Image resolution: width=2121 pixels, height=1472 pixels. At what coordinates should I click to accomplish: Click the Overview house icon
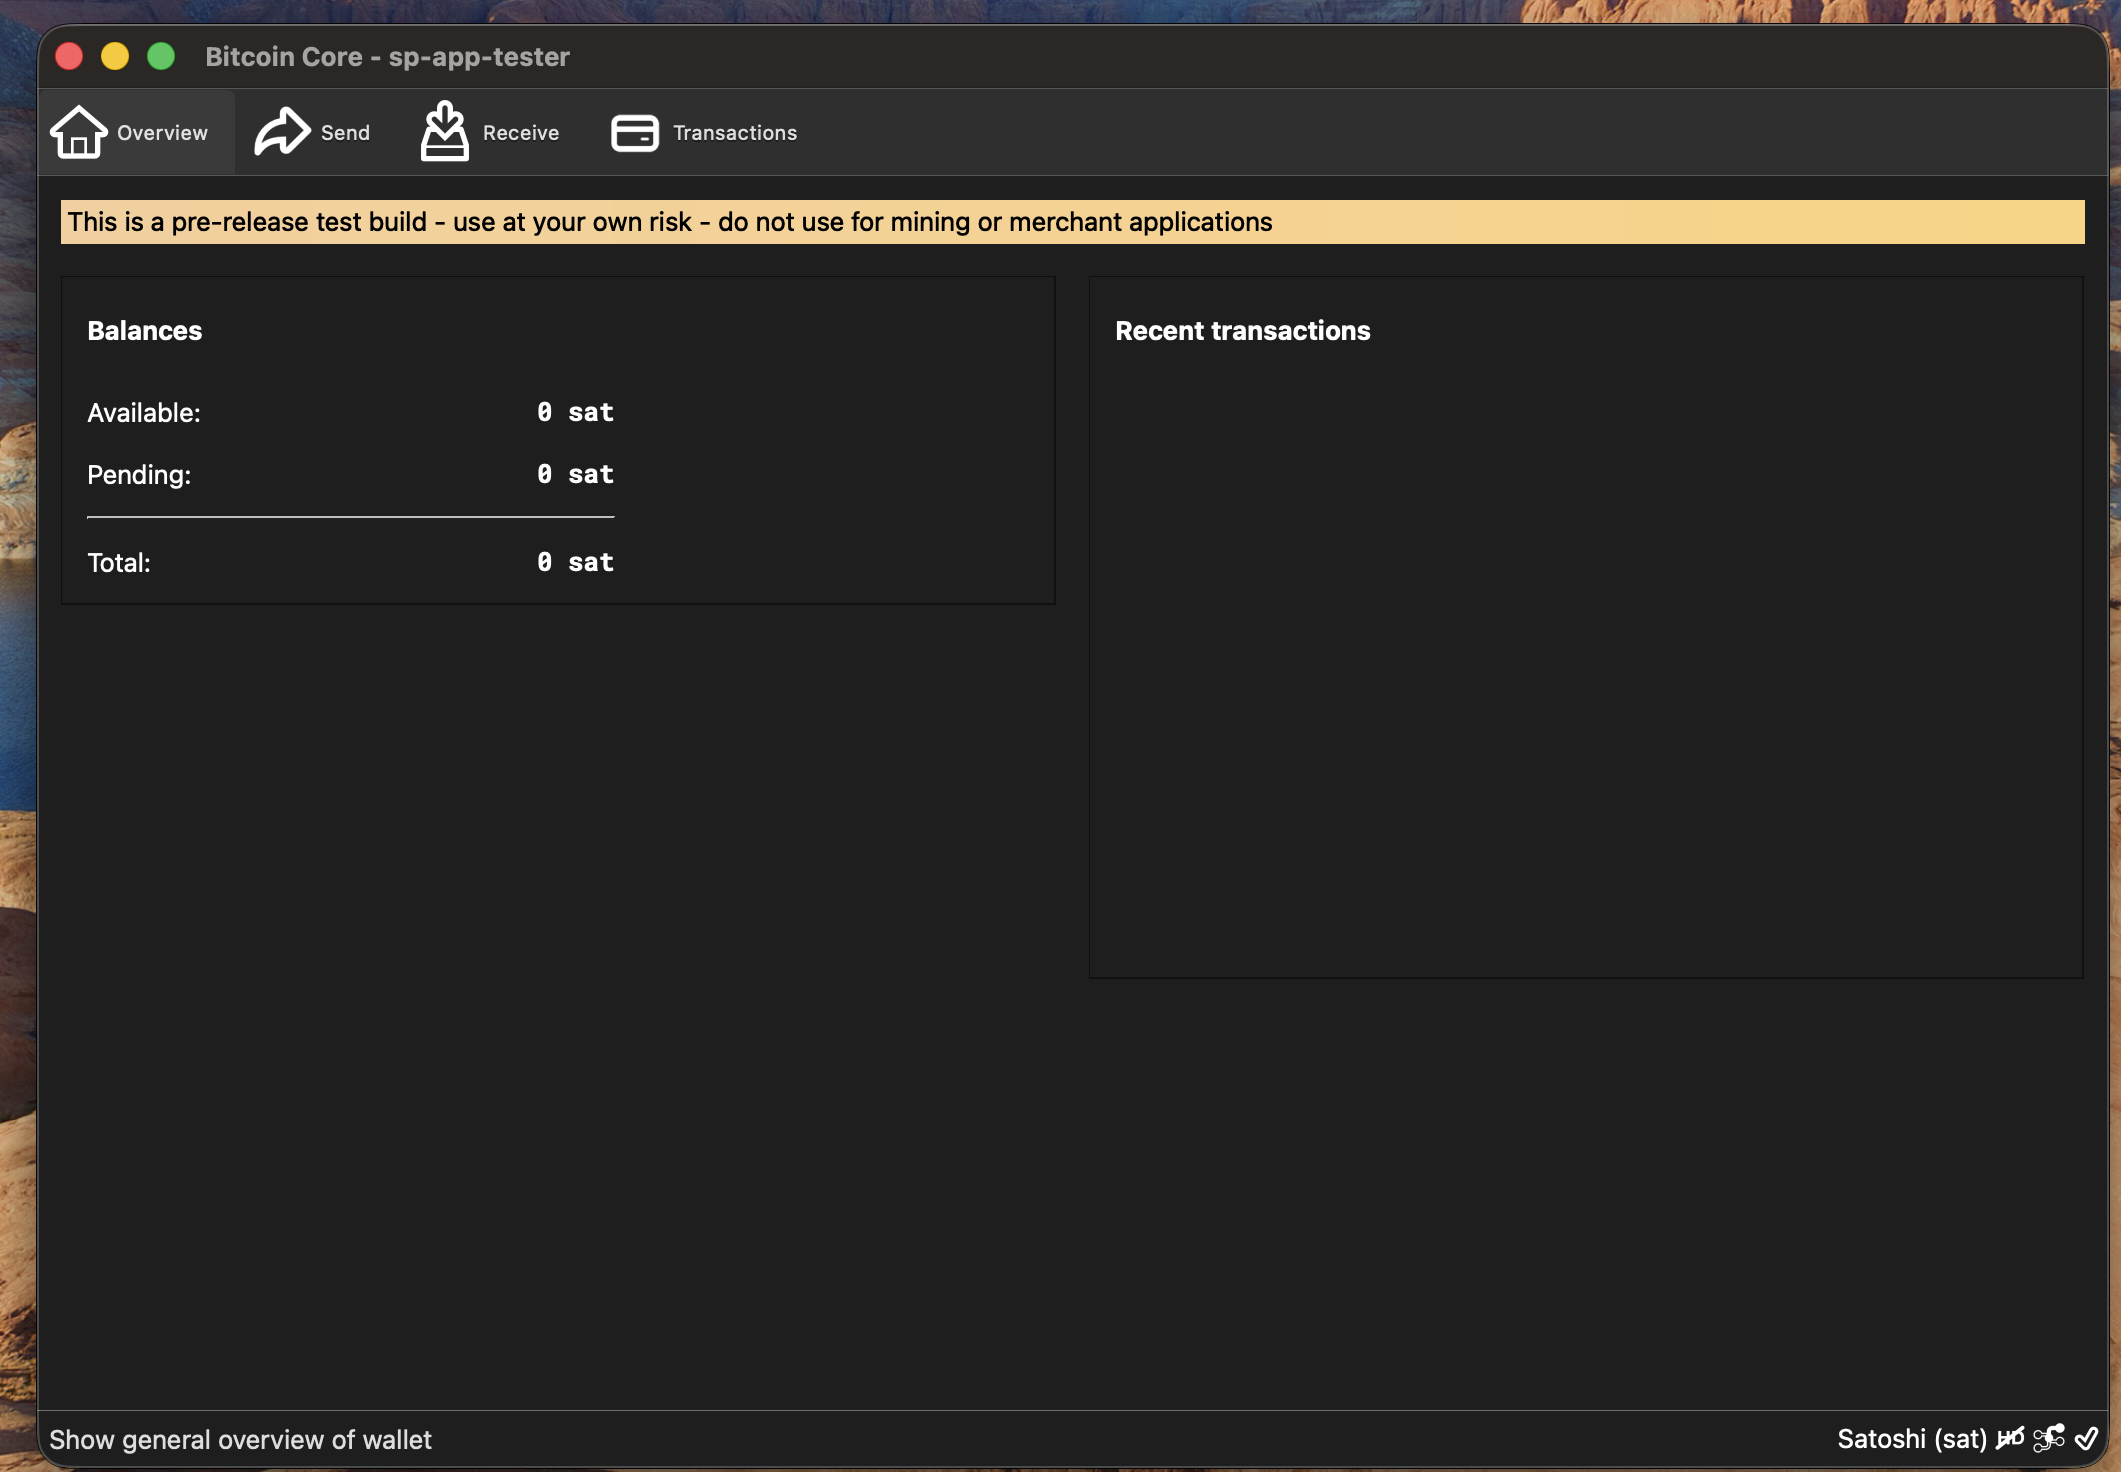(79, 132)
